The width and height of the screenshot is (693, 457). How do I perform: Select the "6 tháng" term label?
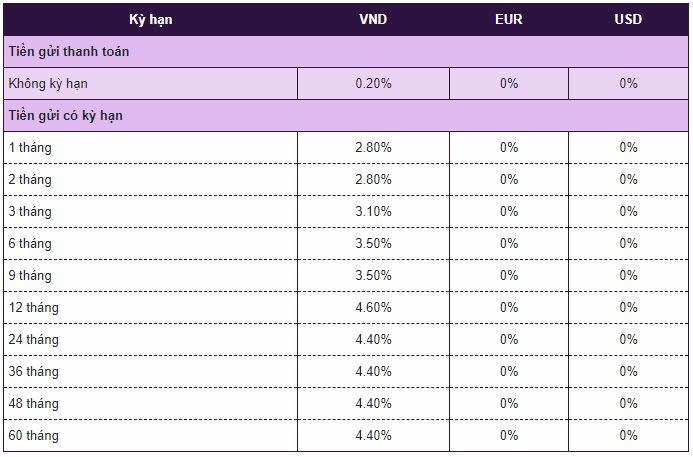click(x=29, y=243)
